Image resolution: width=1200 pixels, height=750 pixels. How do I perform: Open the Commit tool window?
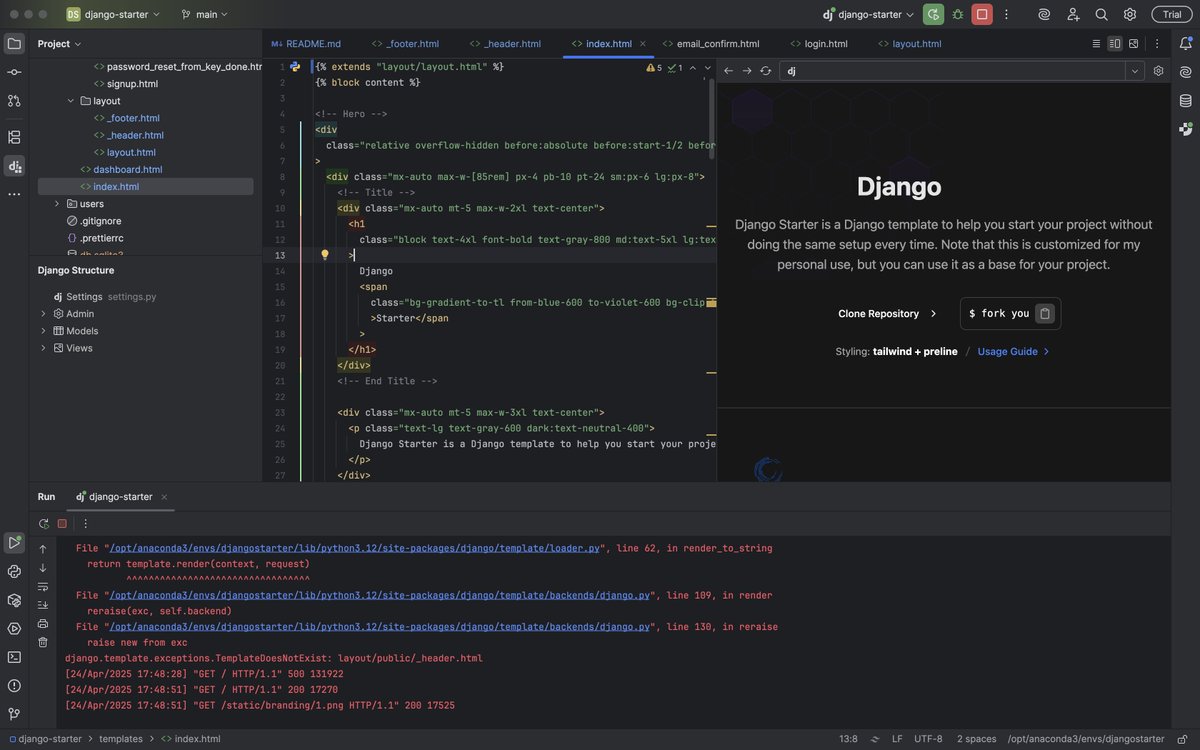[14, 72]
